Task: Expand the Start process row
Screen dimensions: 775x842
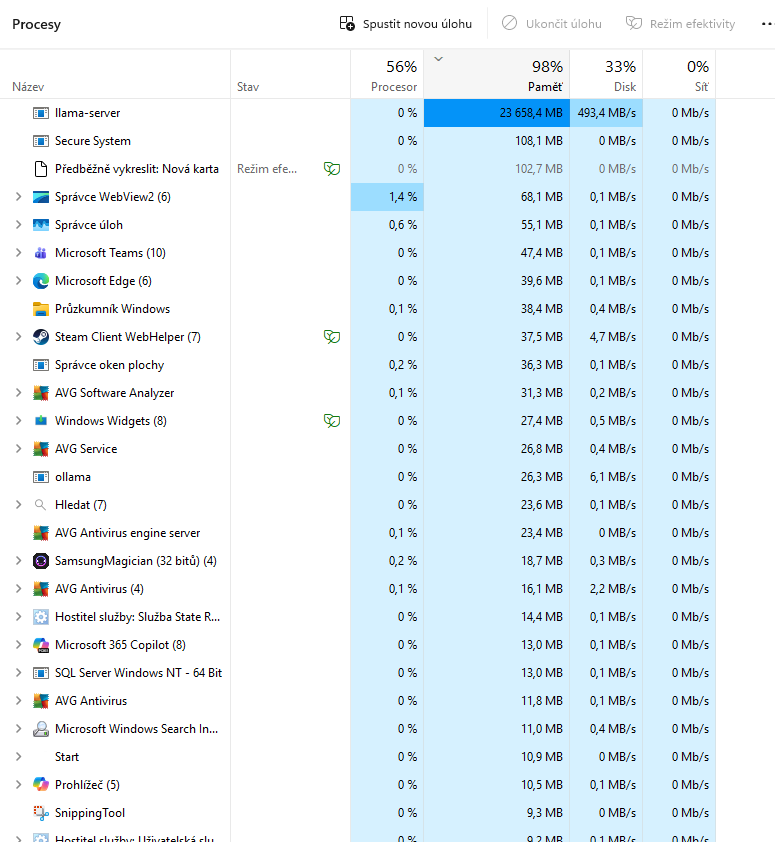Action: click(x=18, y=757)
